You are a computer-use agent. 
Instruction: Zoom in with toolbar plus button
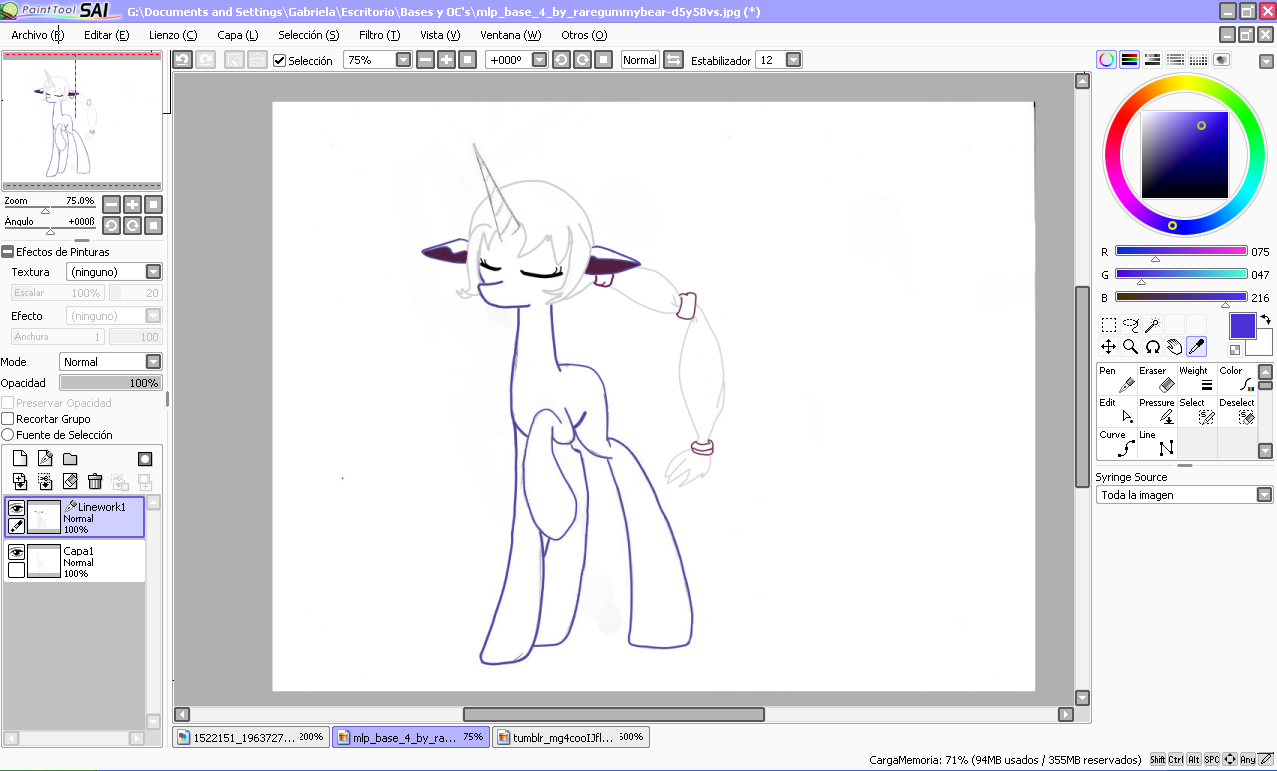tap(446, 60)
